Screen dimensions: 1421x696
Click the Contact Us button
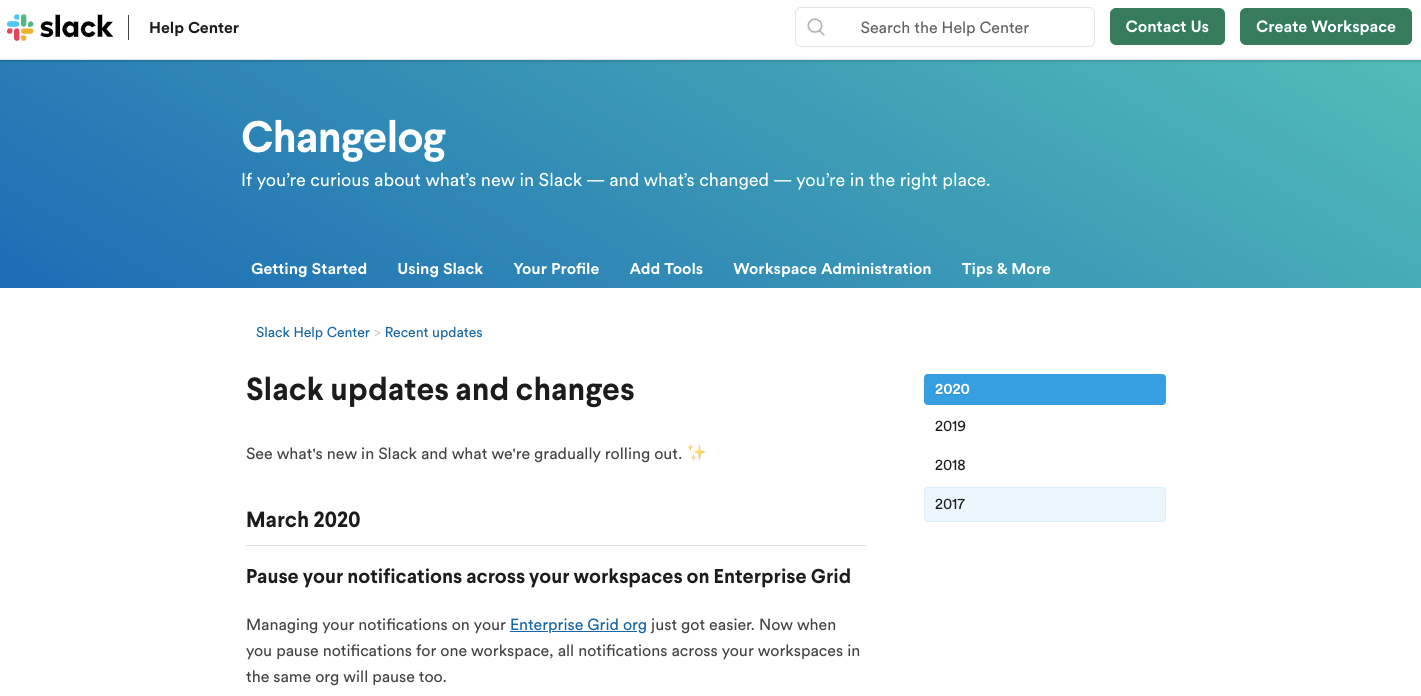[x=1167, y=27]
